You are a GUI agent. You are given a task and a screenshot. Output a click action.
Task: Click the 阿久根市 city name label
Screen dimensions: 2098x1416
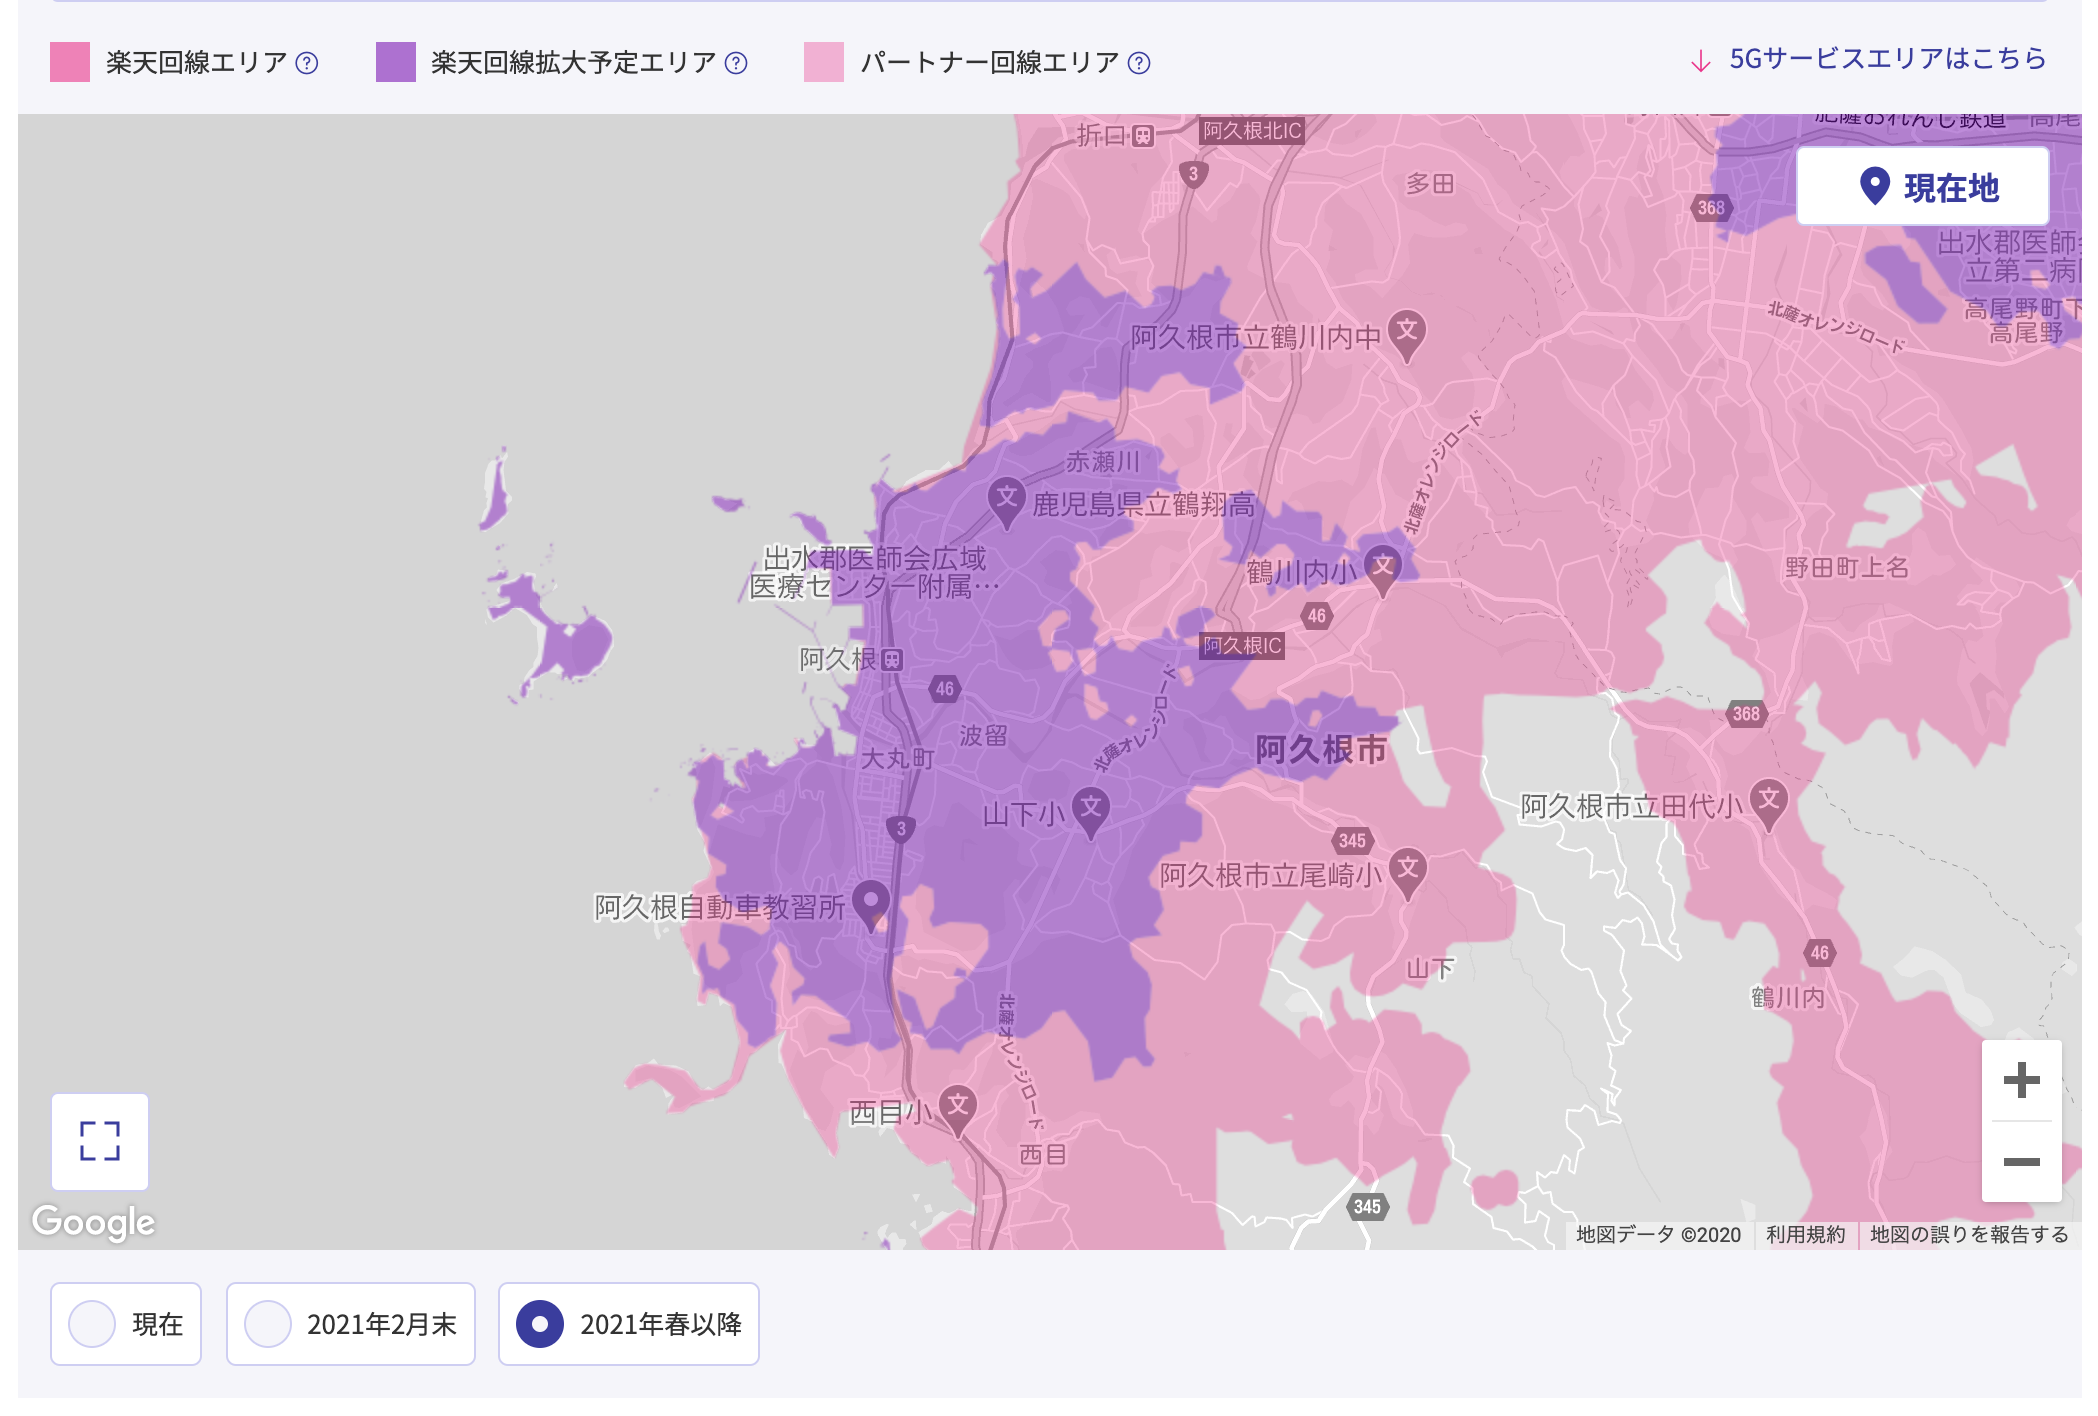coord(1321,749)
